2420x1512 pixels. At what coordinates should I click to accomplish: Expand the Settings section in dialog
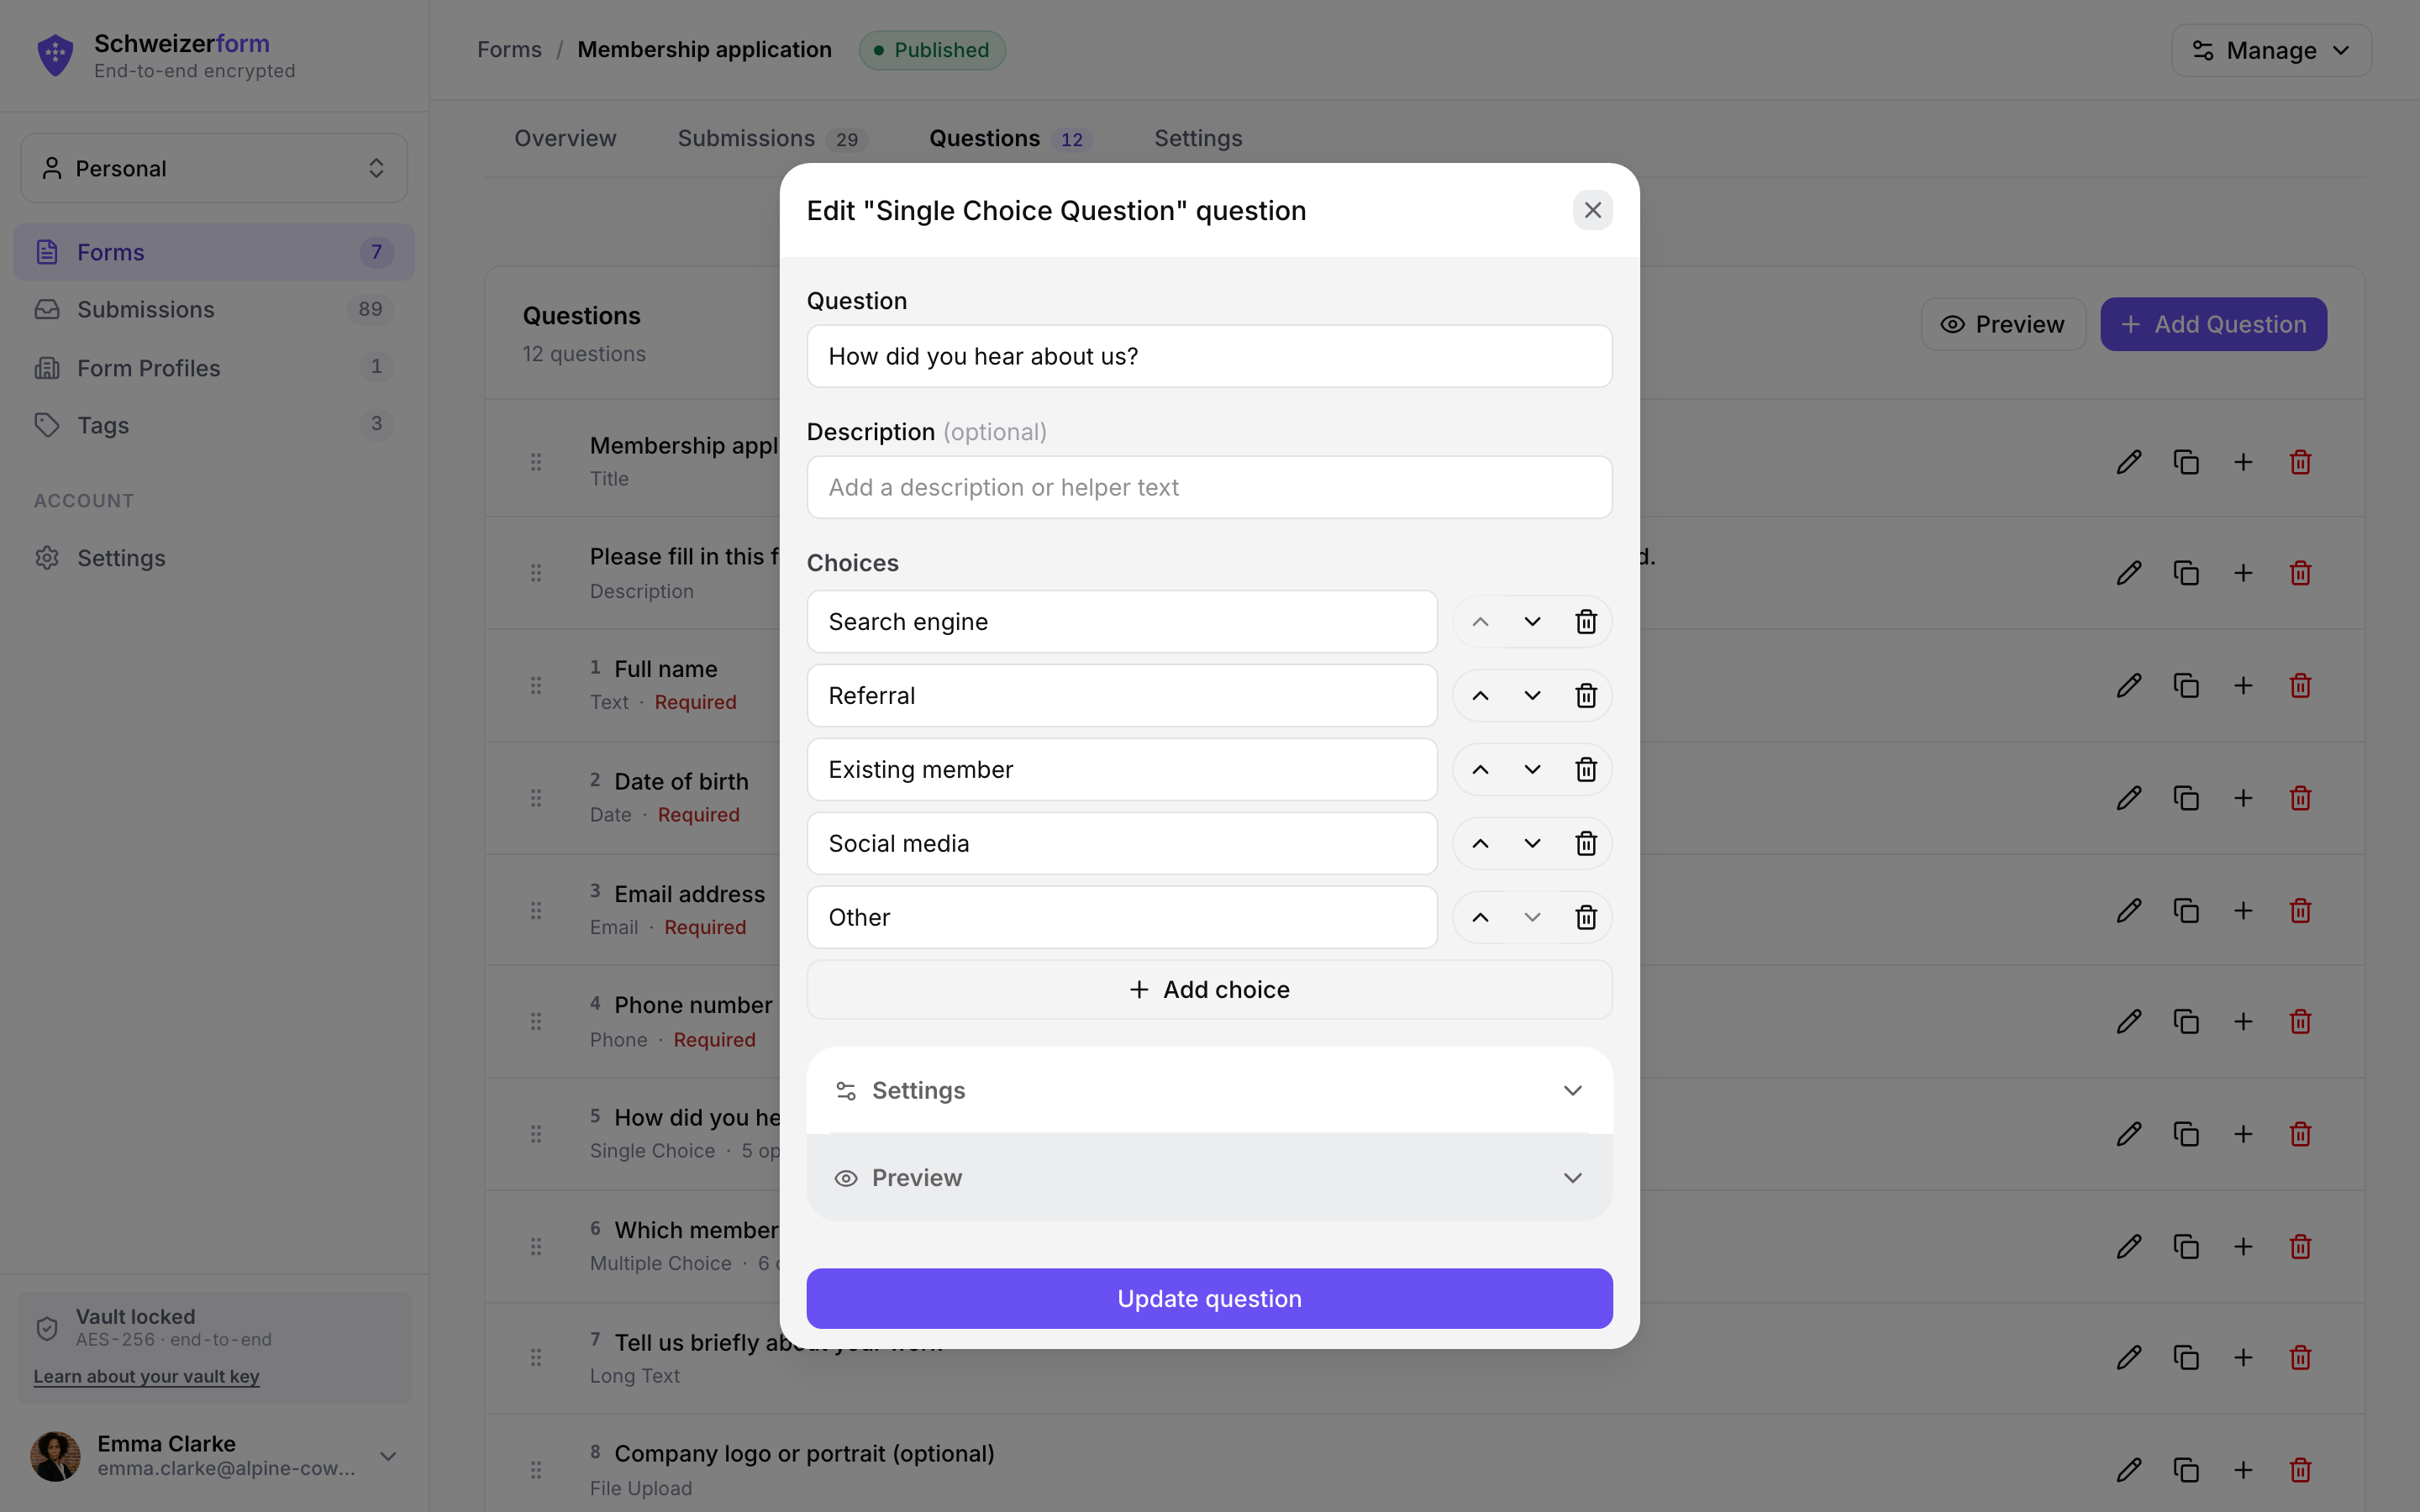(1209, 1091)
